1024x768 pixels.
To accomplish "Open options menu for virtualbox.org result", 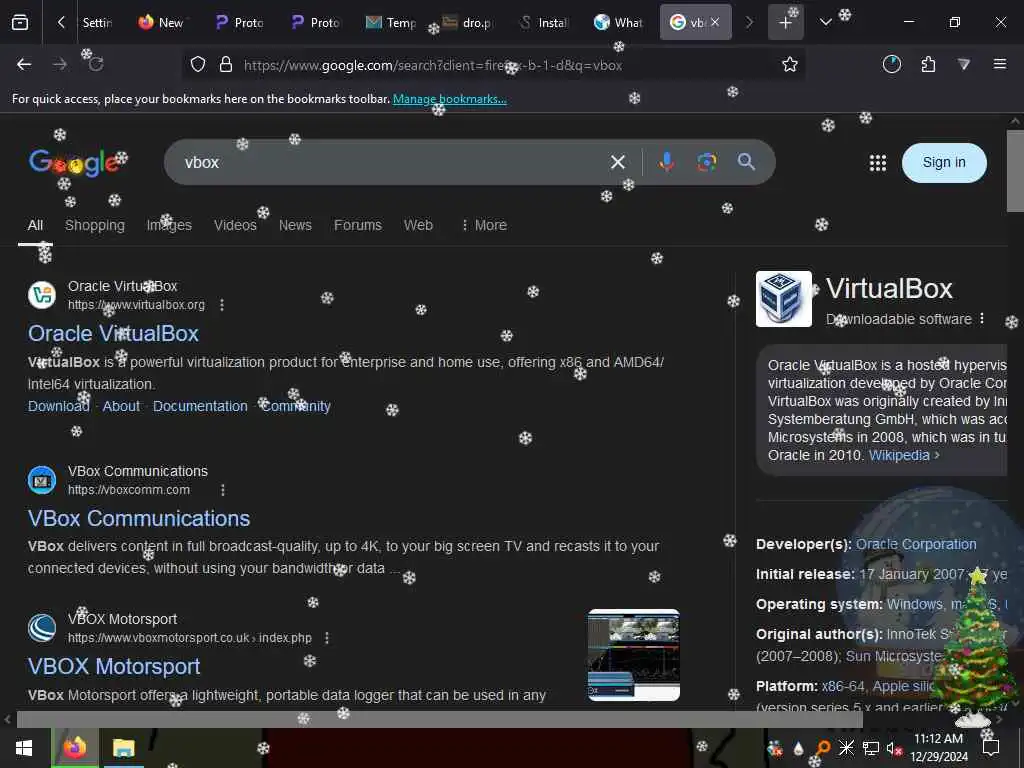I will point(222,305).
